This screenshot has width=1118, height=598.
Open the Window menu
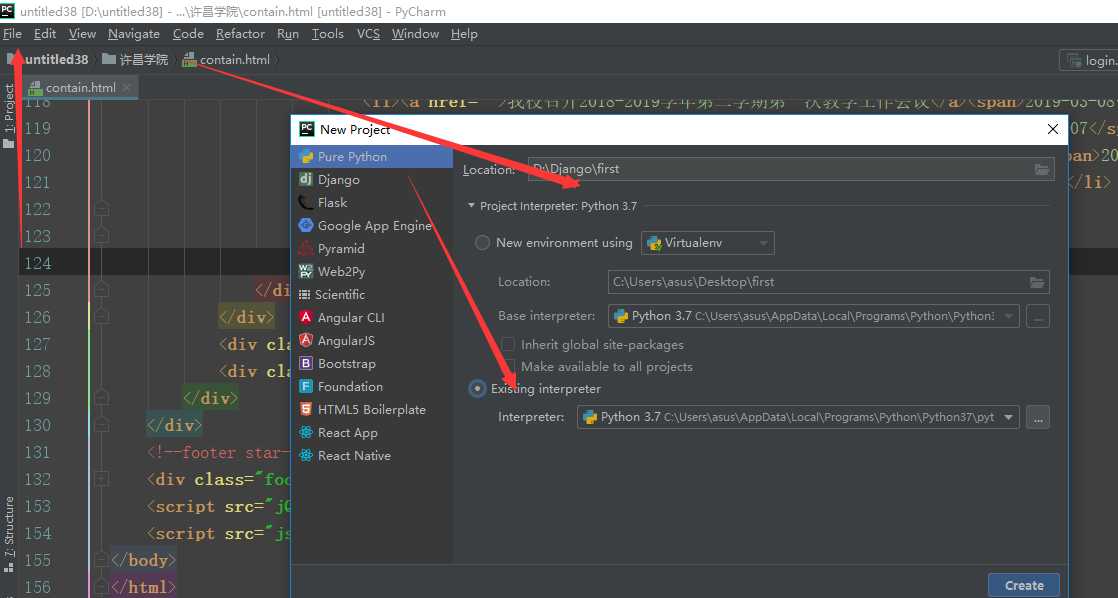click(416, 33)
